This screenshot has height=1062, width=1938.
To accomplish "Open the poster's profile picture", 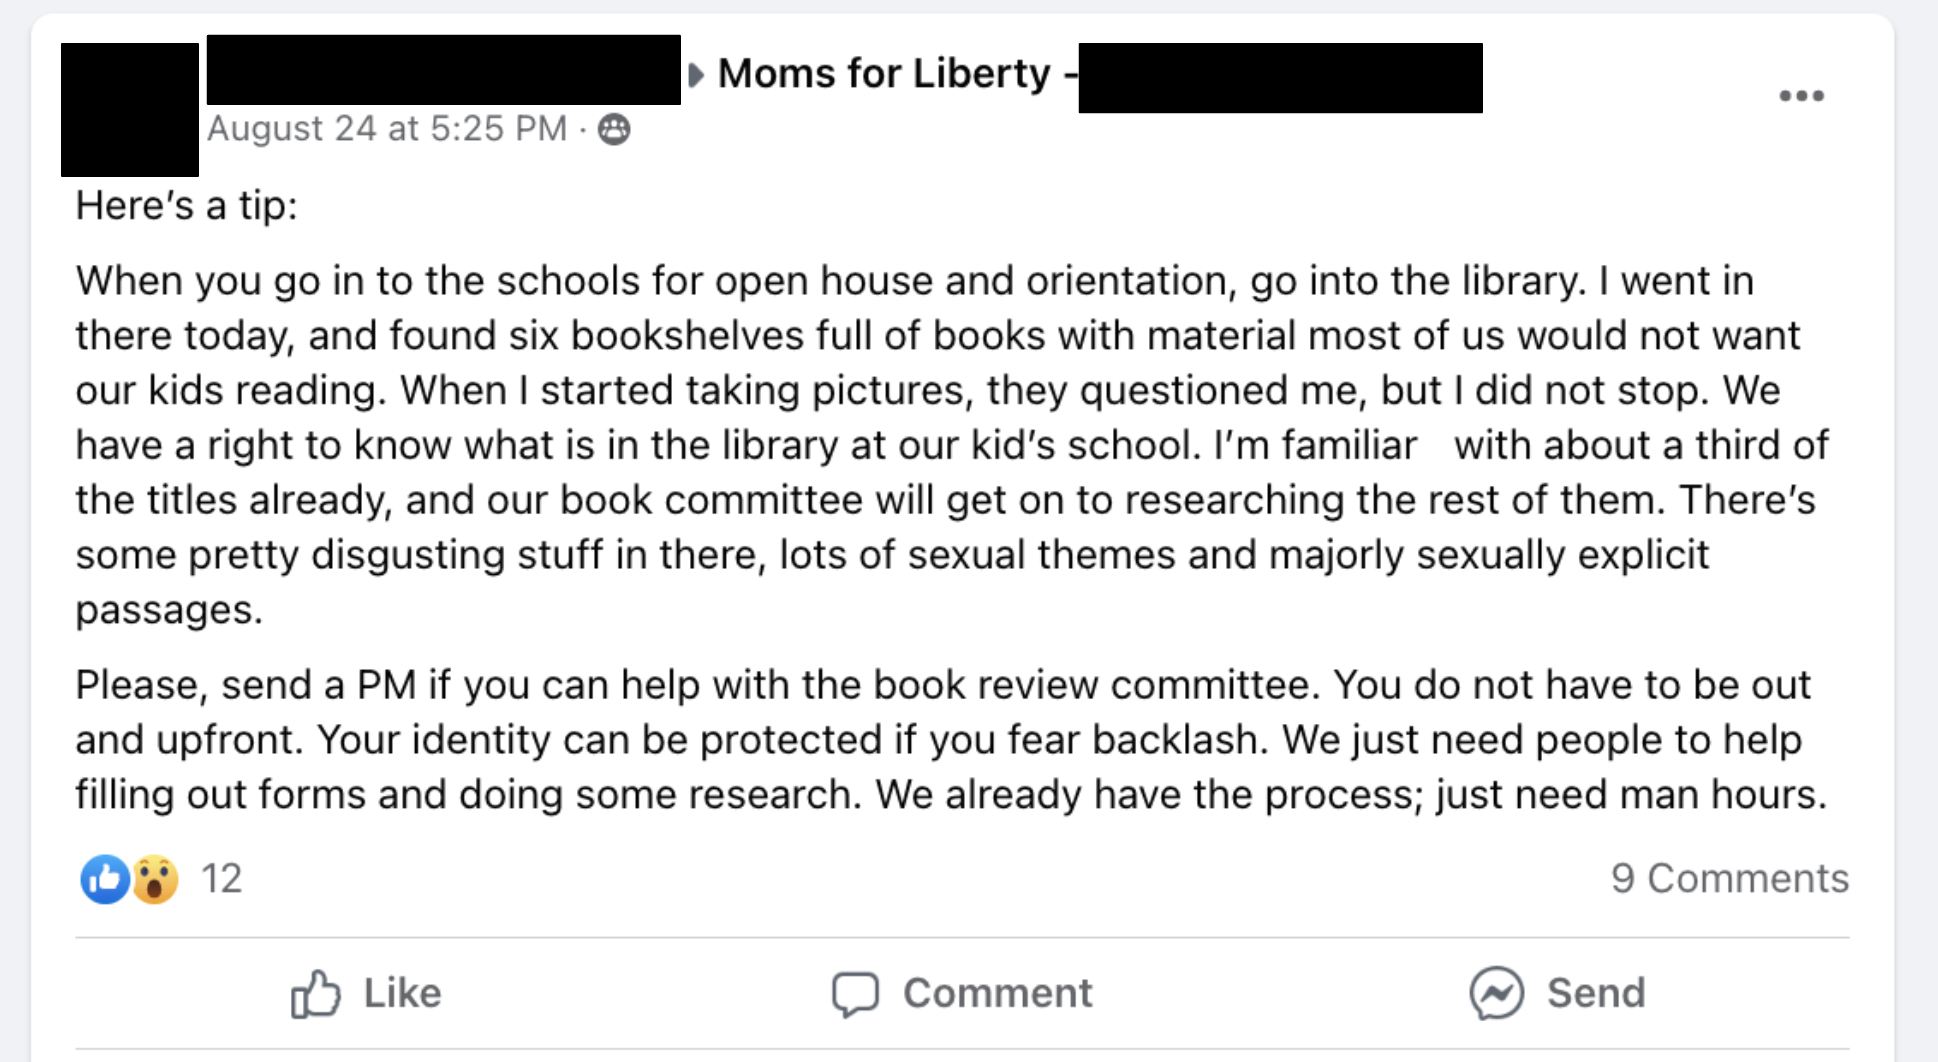I will [x=128, y=107].
